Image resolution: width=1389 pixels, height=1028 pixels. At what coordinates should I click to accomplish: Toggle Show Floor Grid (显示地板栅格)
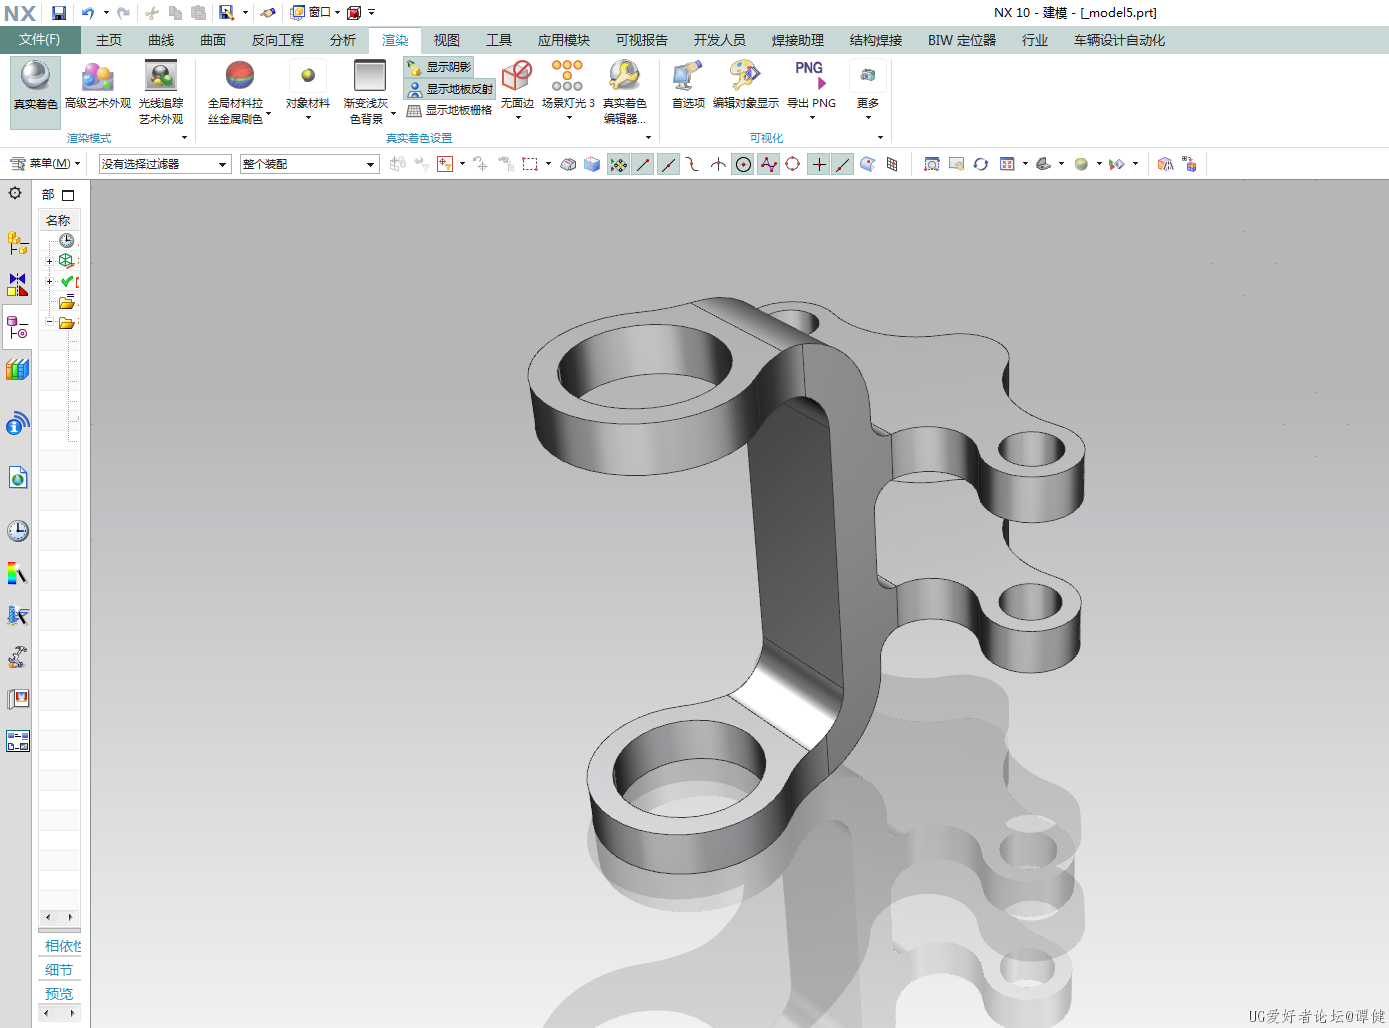450,110
